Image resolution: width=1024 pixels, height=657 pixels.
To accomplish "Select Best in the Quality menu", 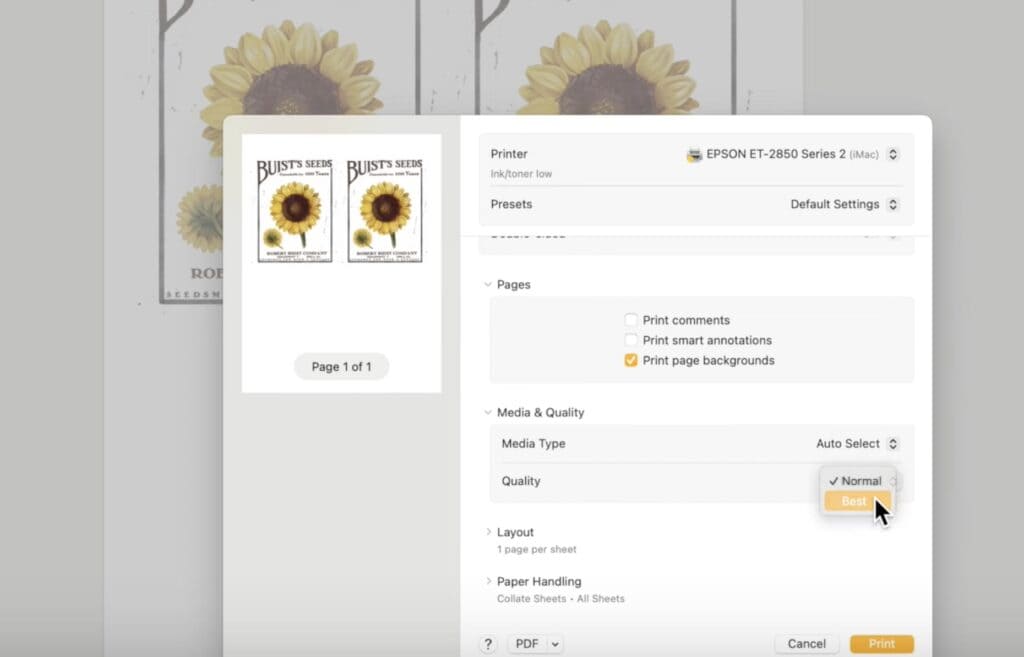I will [854, 501].
